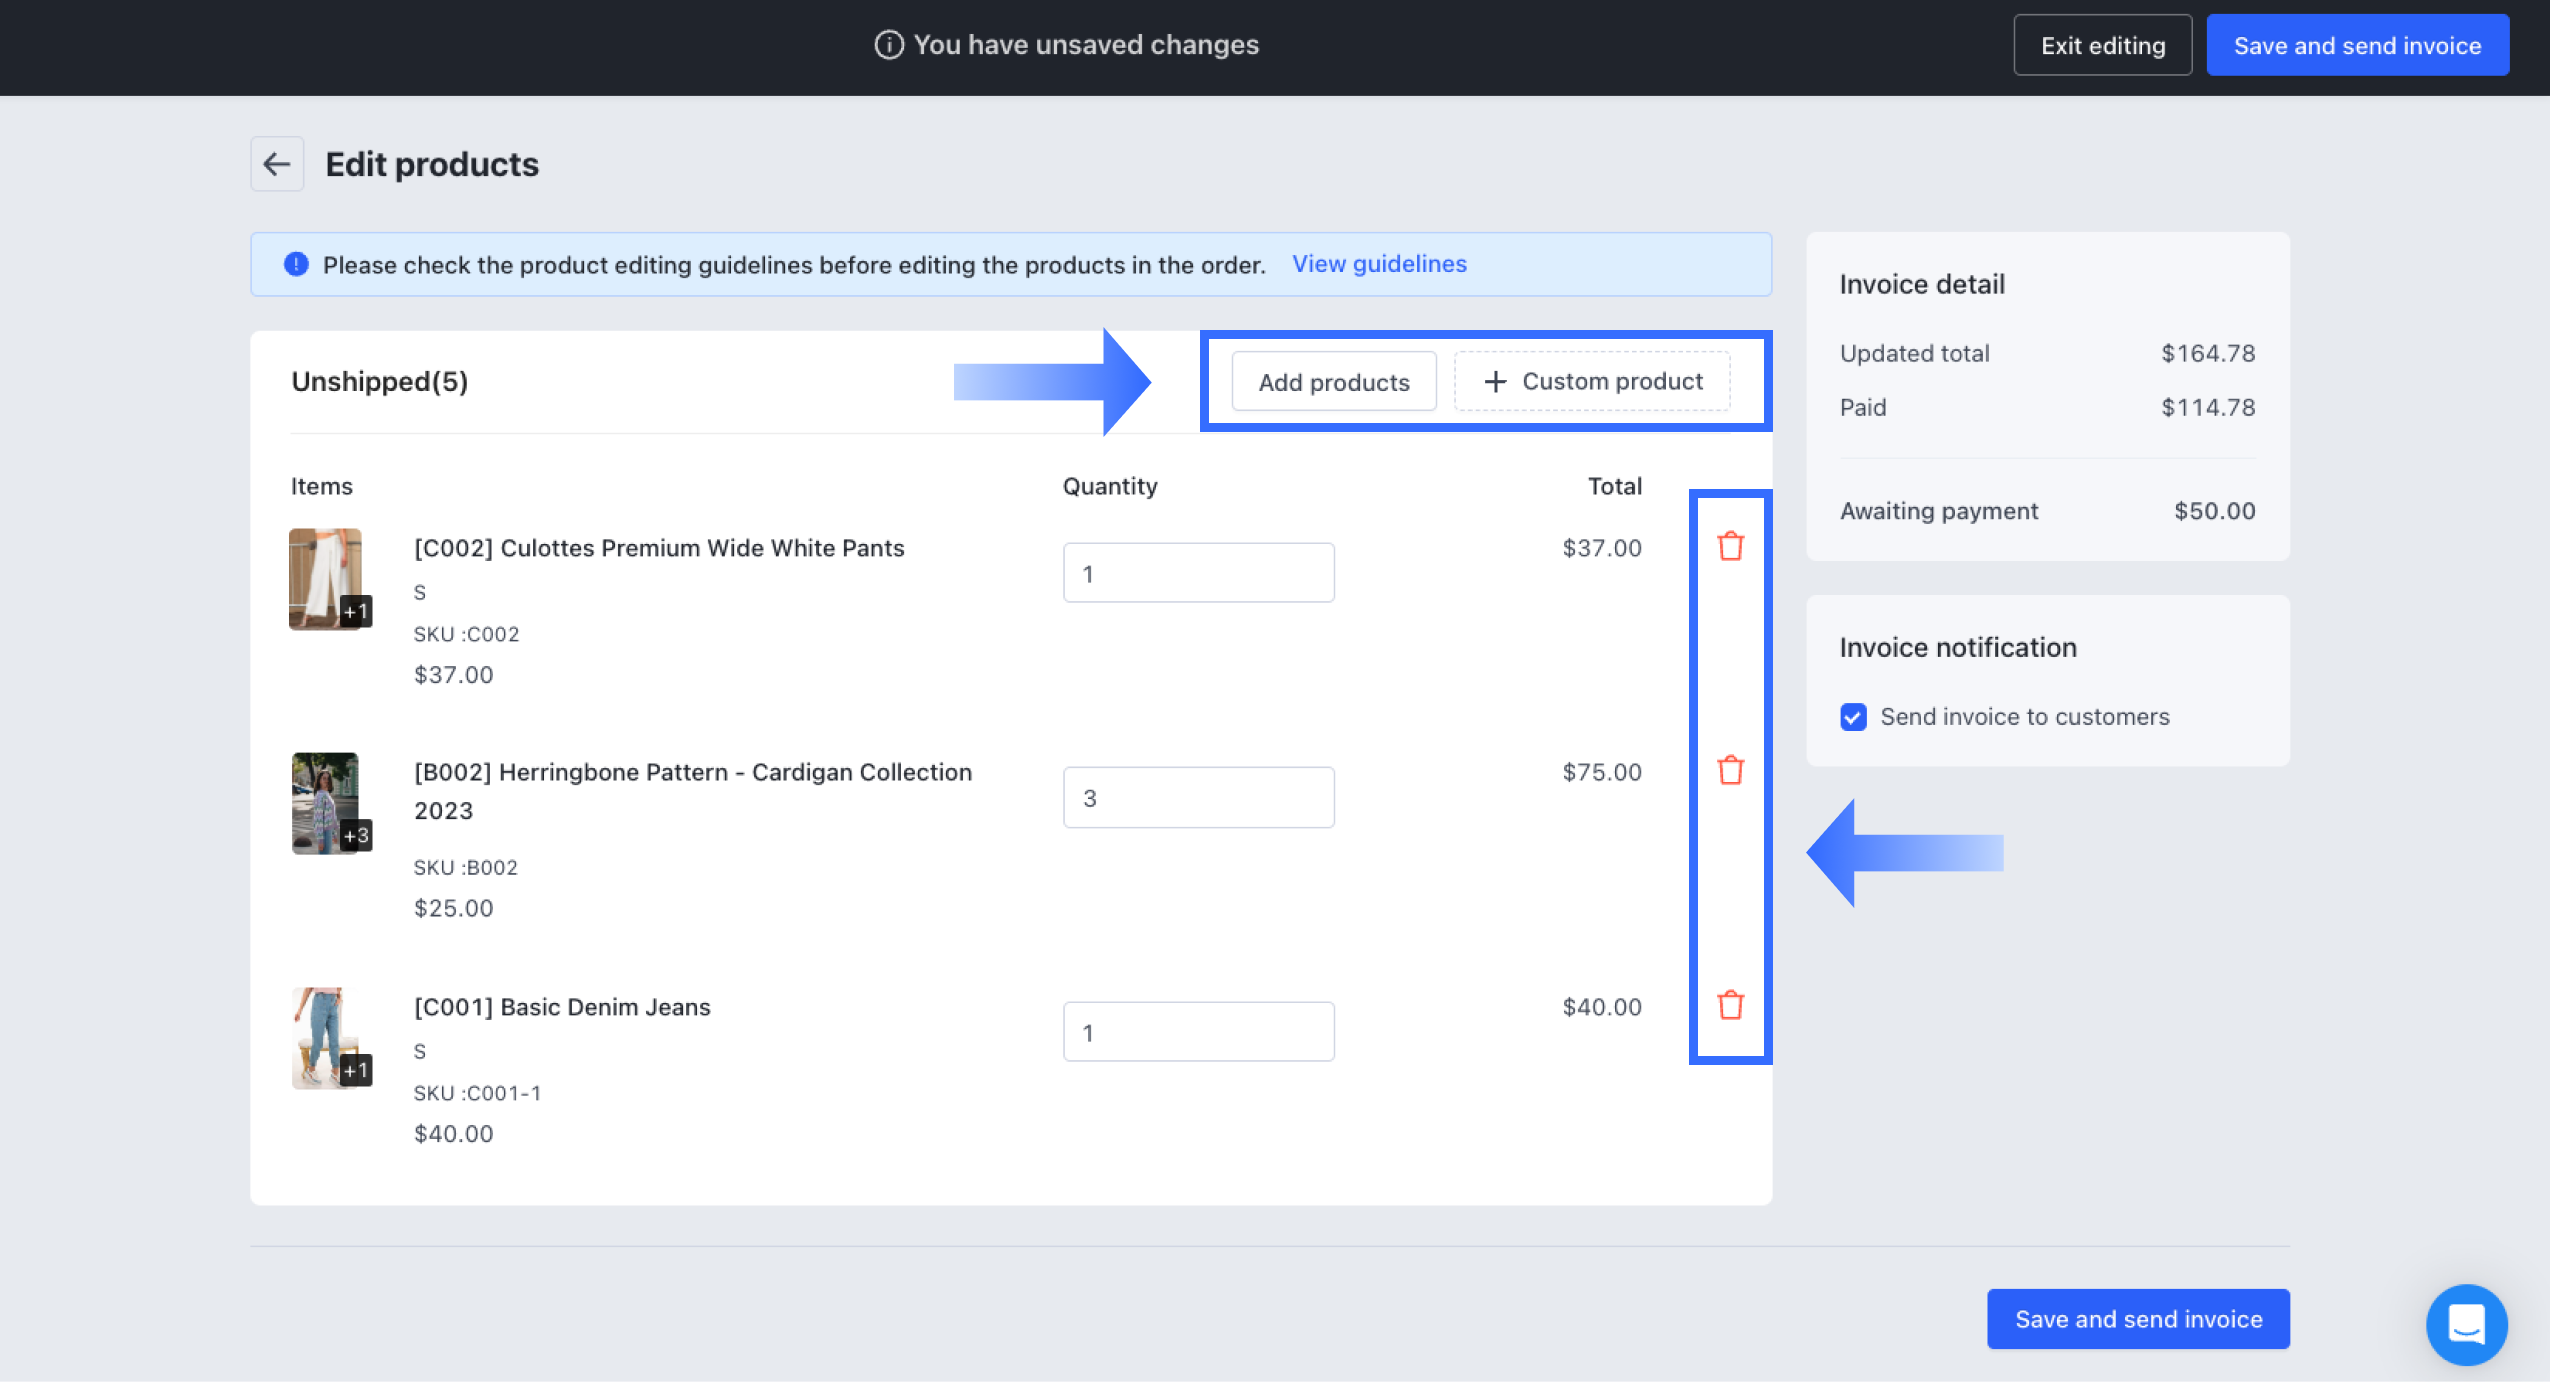
Task: Remove Basic Denim Jeans with trash icon
Action: [1730, 1005]
